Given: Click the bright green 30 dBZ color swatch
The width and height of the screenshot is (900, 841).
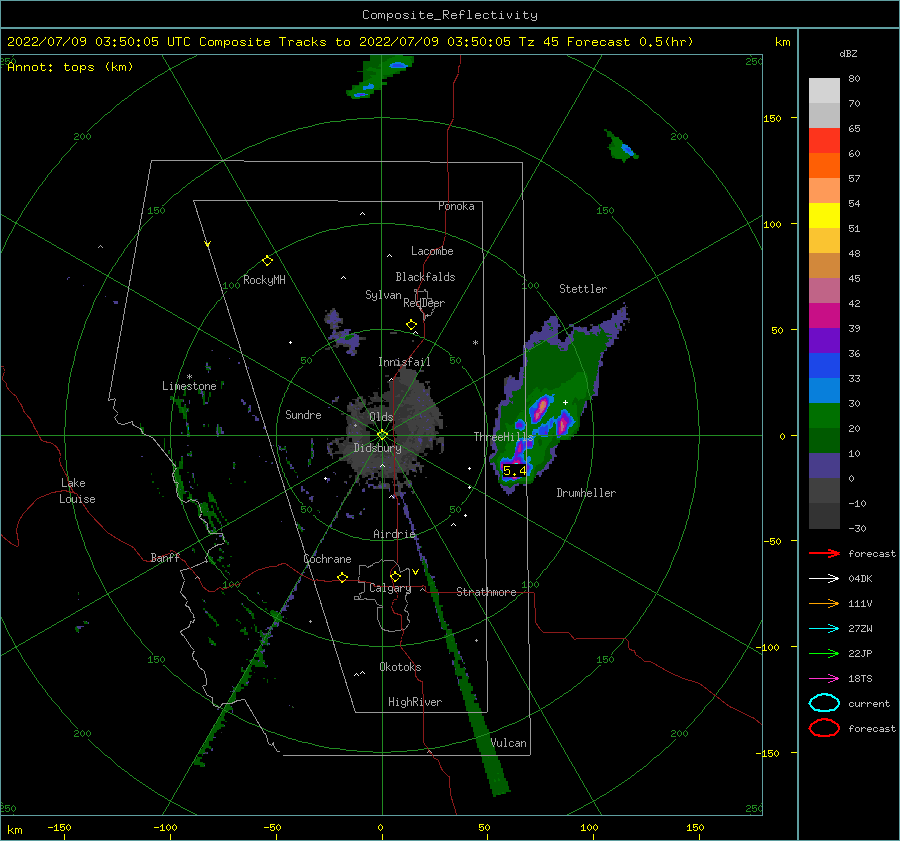Looking at the screenshot, I should [x=824, y=415].
